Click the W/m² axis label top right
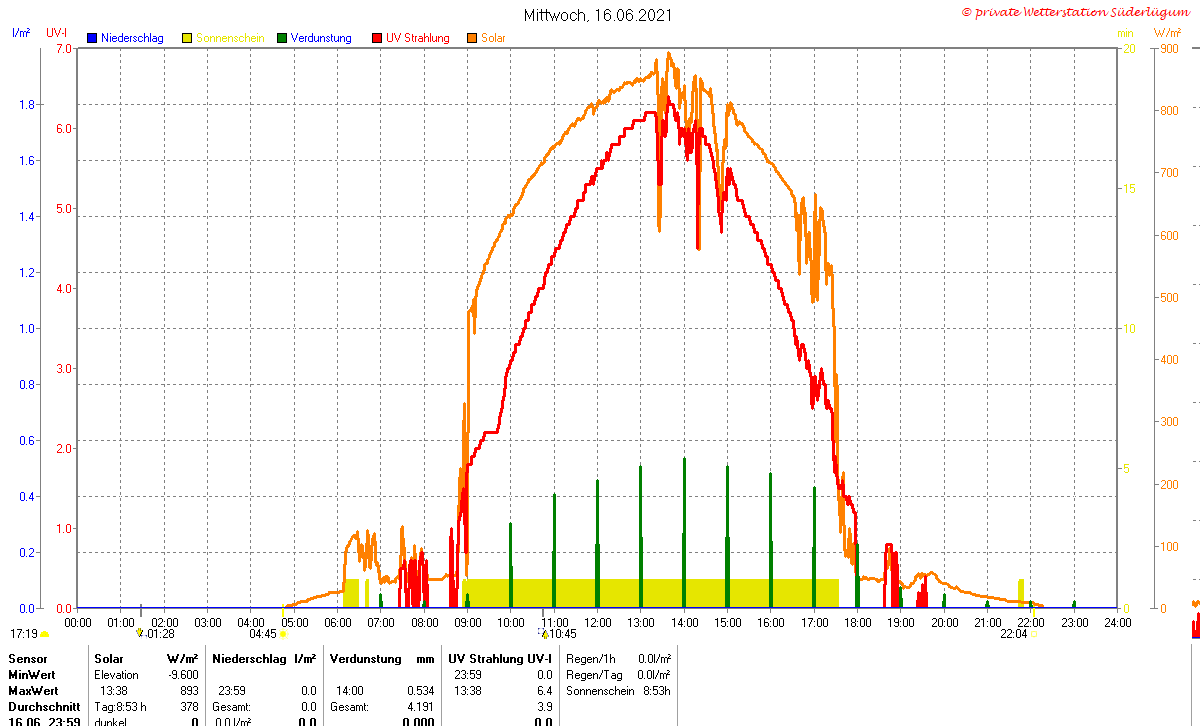 tap(1167, 33)
